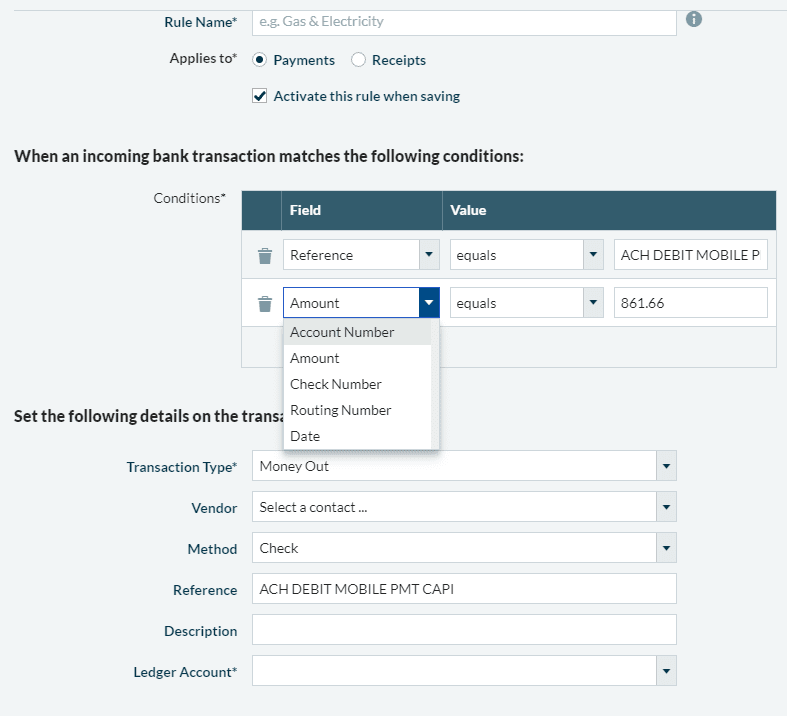Click the 861.66 amount value field
Screen dimensions: 787x716
pos(691,303)
